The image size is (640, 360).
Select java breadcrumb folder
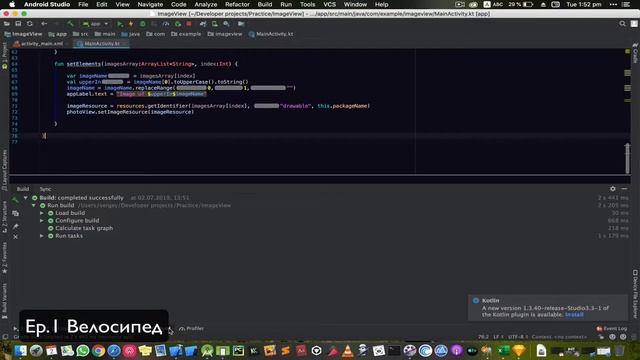(x=131, y=34)
